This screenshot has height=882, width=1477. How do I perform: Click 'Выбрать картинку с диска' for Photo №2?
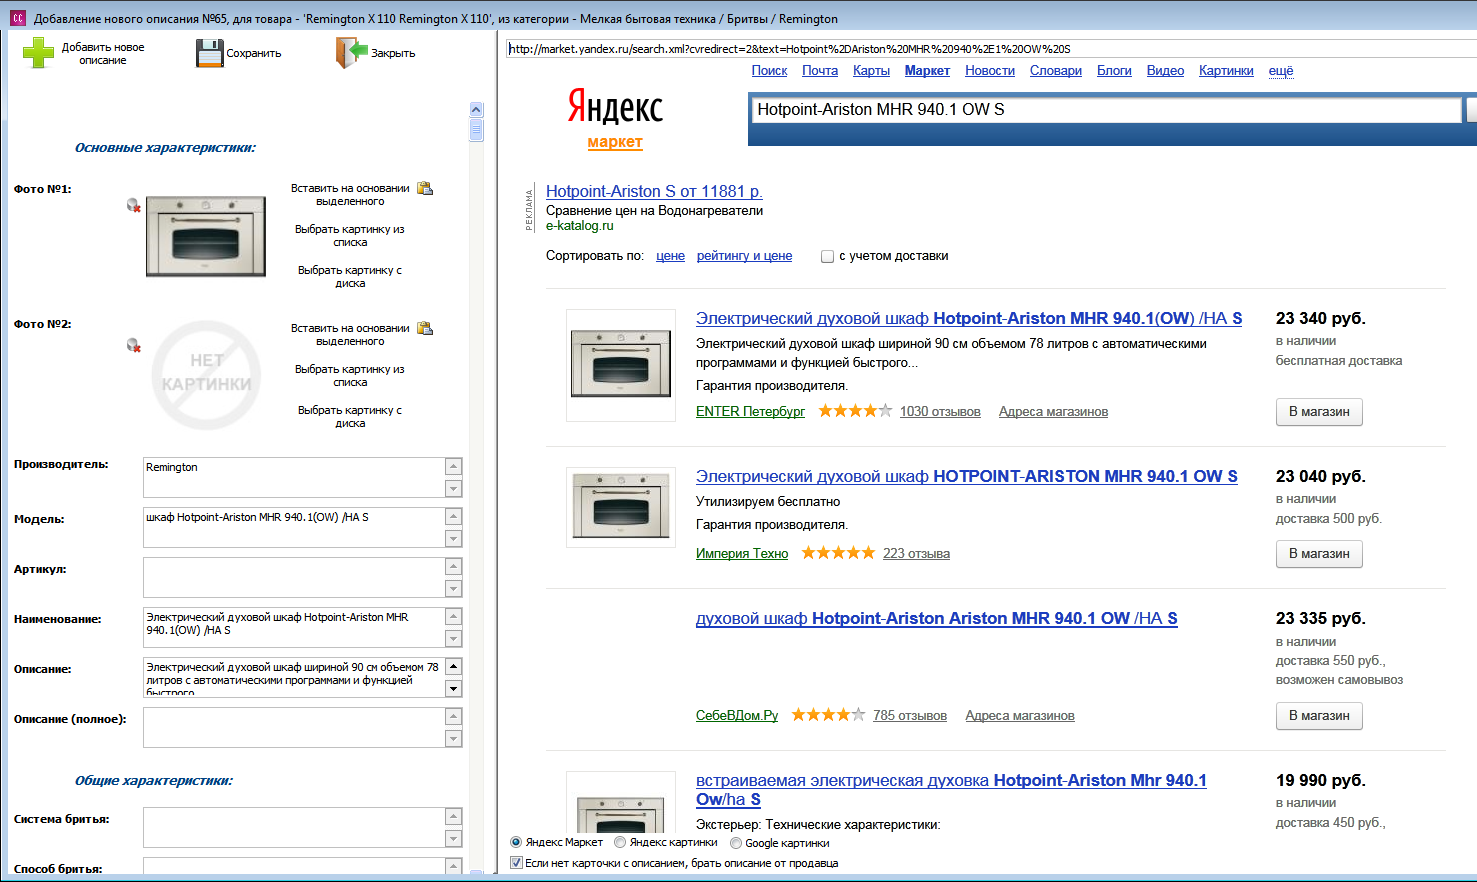350,417
